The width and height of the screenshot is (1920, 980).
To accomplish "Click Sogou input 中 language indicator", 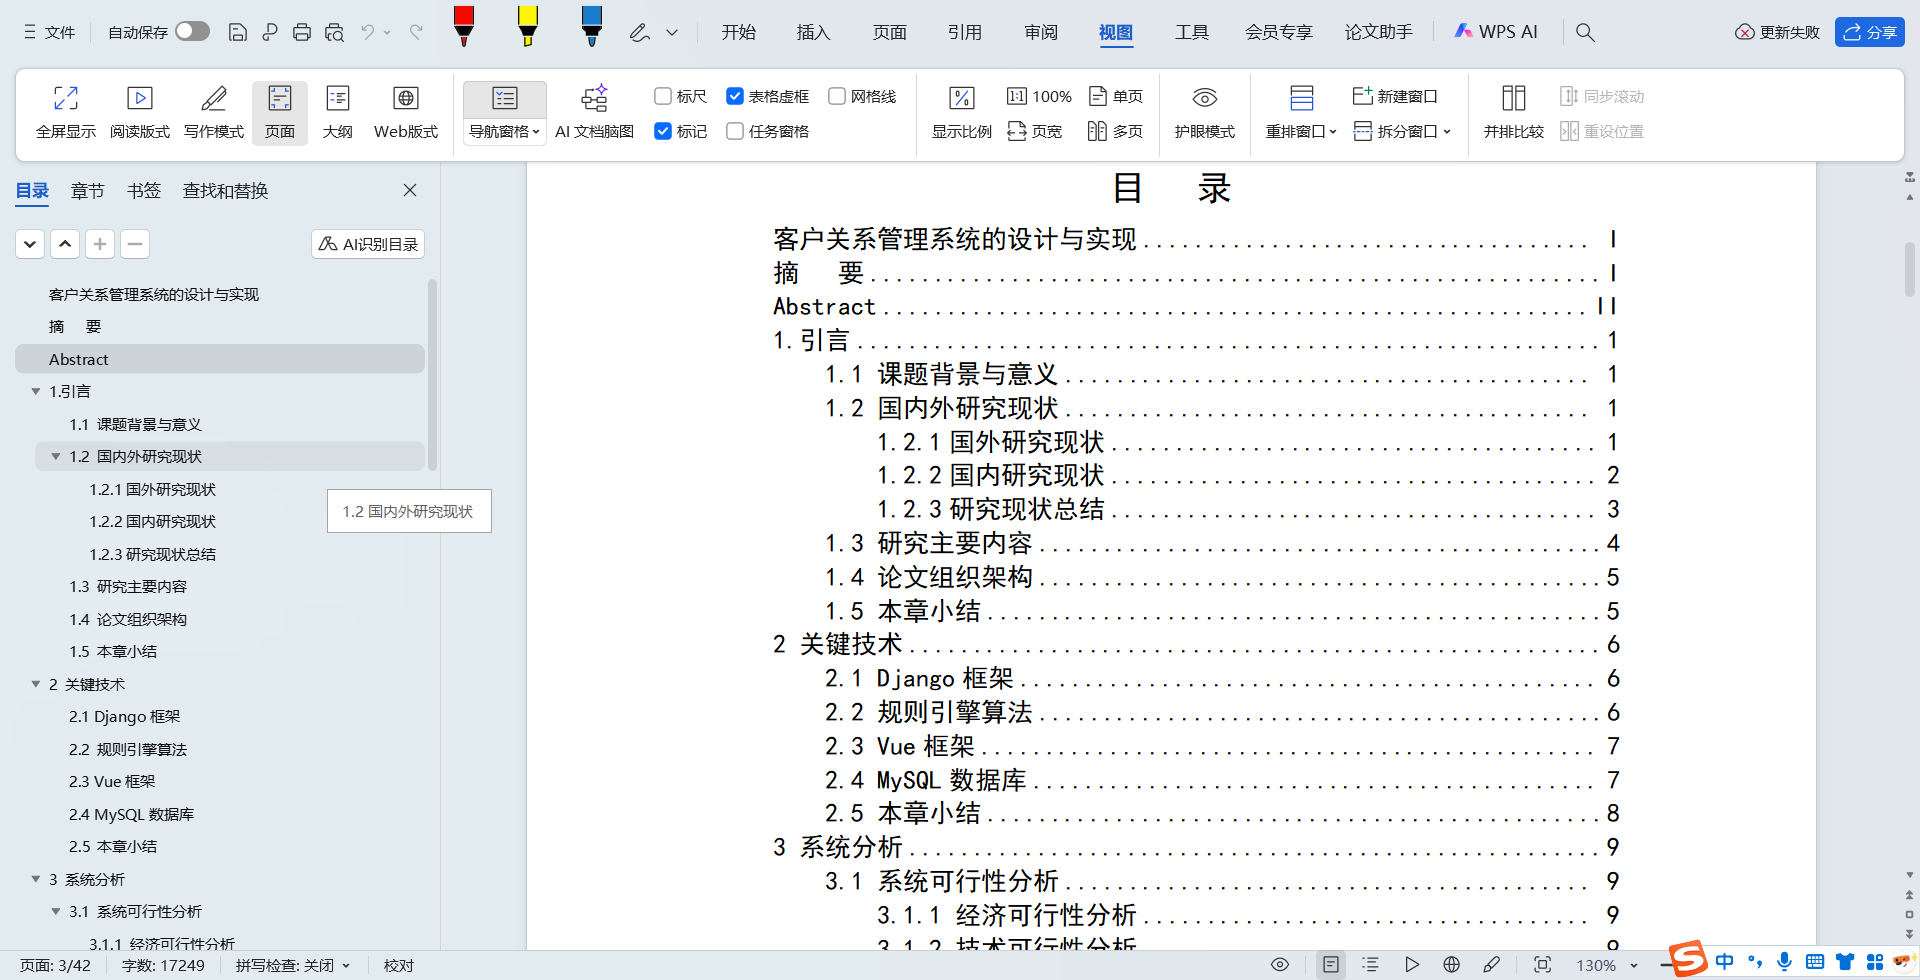I will (x=1725, y=961).
